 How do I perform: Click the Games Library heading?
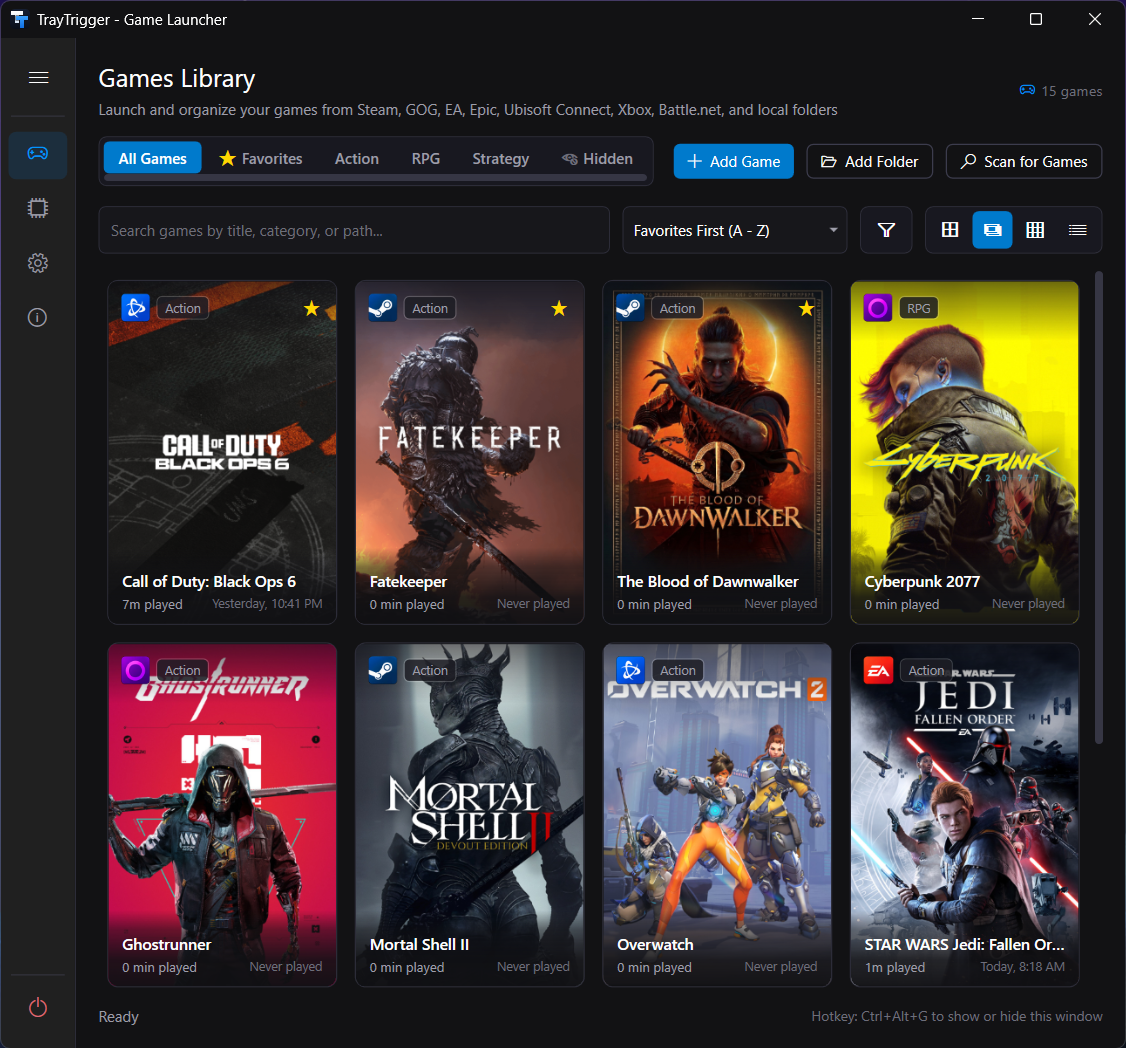point(177,78)
